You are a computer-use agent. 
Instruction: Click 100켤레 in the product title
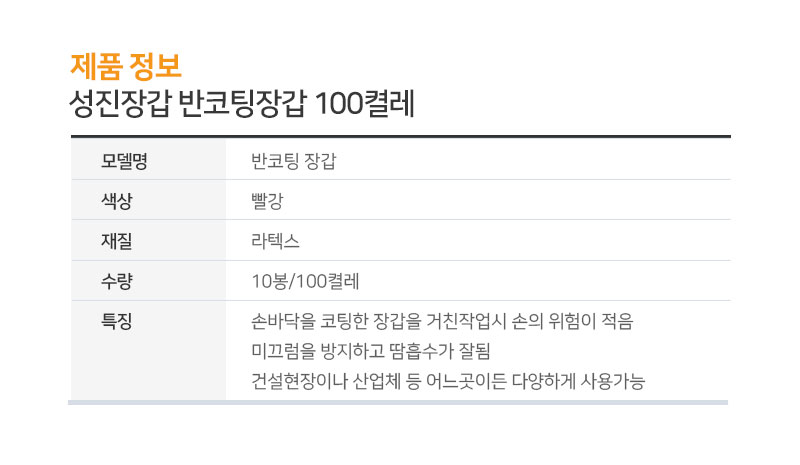pyautogui.click(x=364, y=104)
